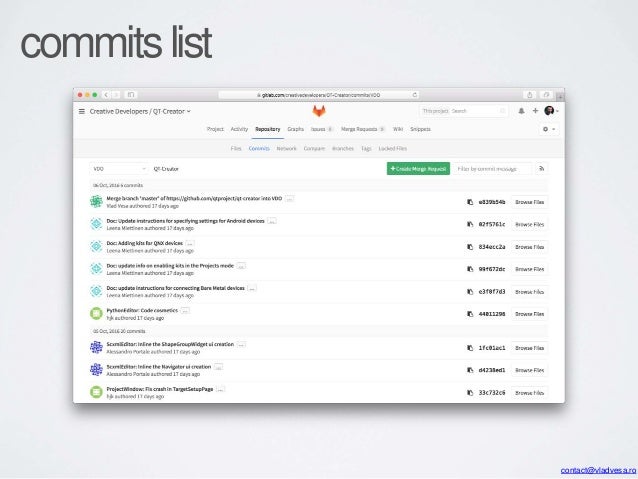Expand PythonEditor commit description ellipsis
This screenshot has width=638, height=479.
186,311
